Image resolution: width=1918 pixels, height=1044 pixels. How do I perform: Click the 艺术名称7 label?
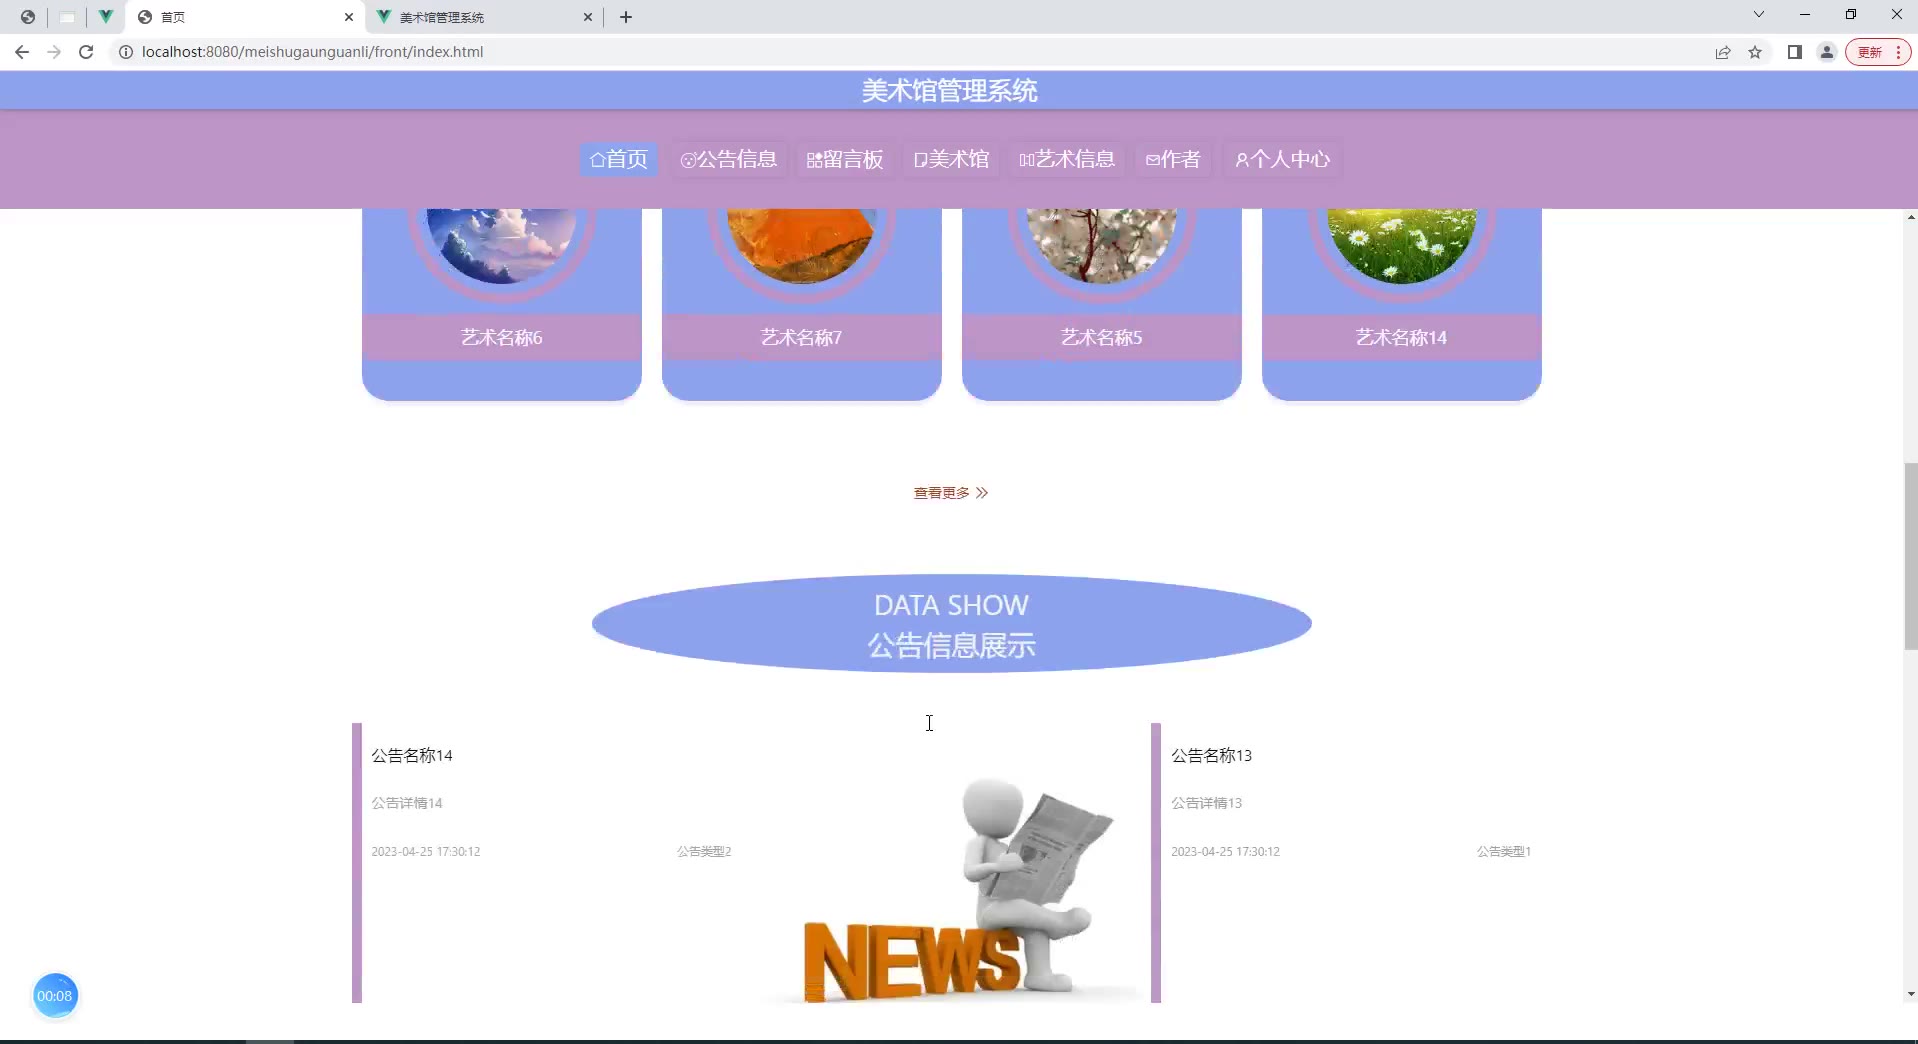[802, 338]
